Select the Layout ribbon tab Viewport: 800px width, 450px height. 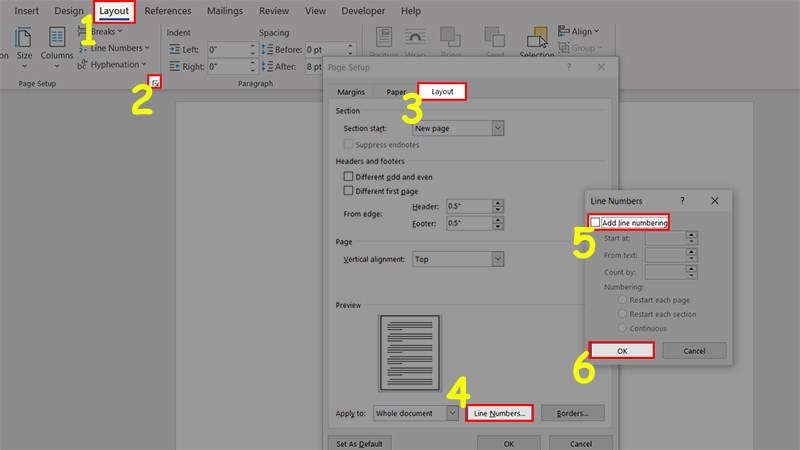114,11
